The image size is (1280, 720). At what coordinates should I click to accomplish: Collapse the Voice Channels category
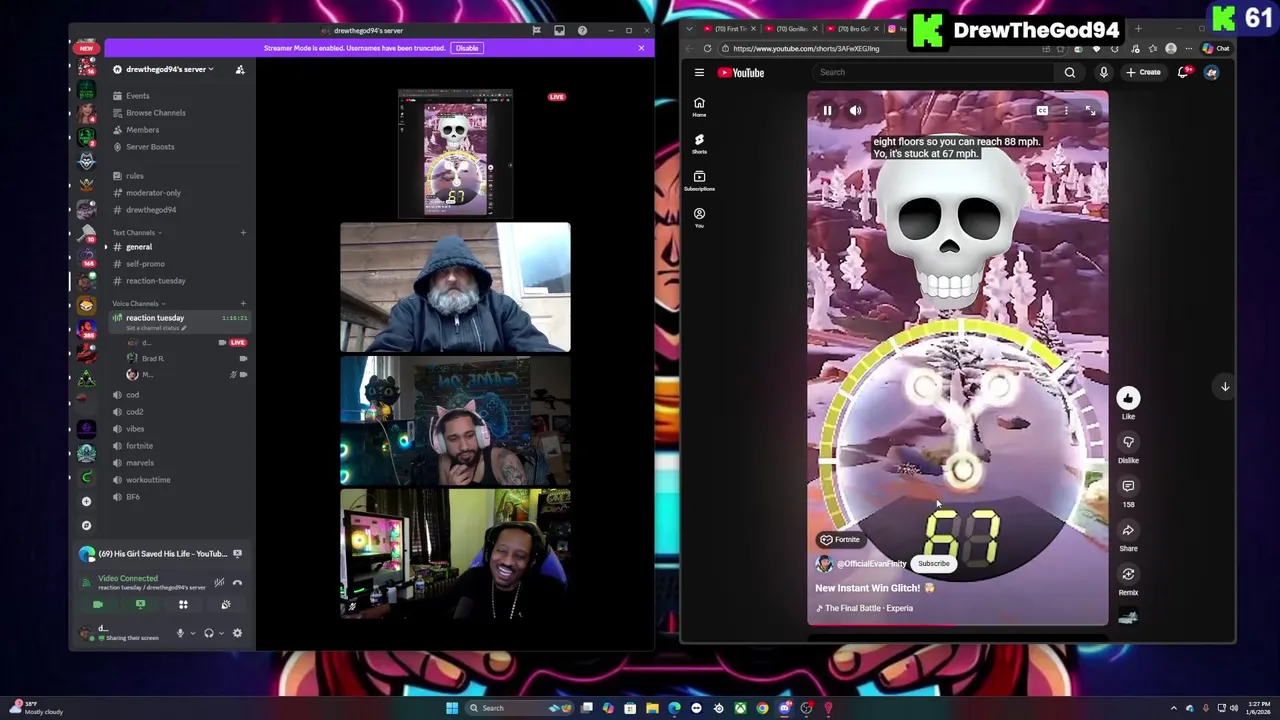139,304
